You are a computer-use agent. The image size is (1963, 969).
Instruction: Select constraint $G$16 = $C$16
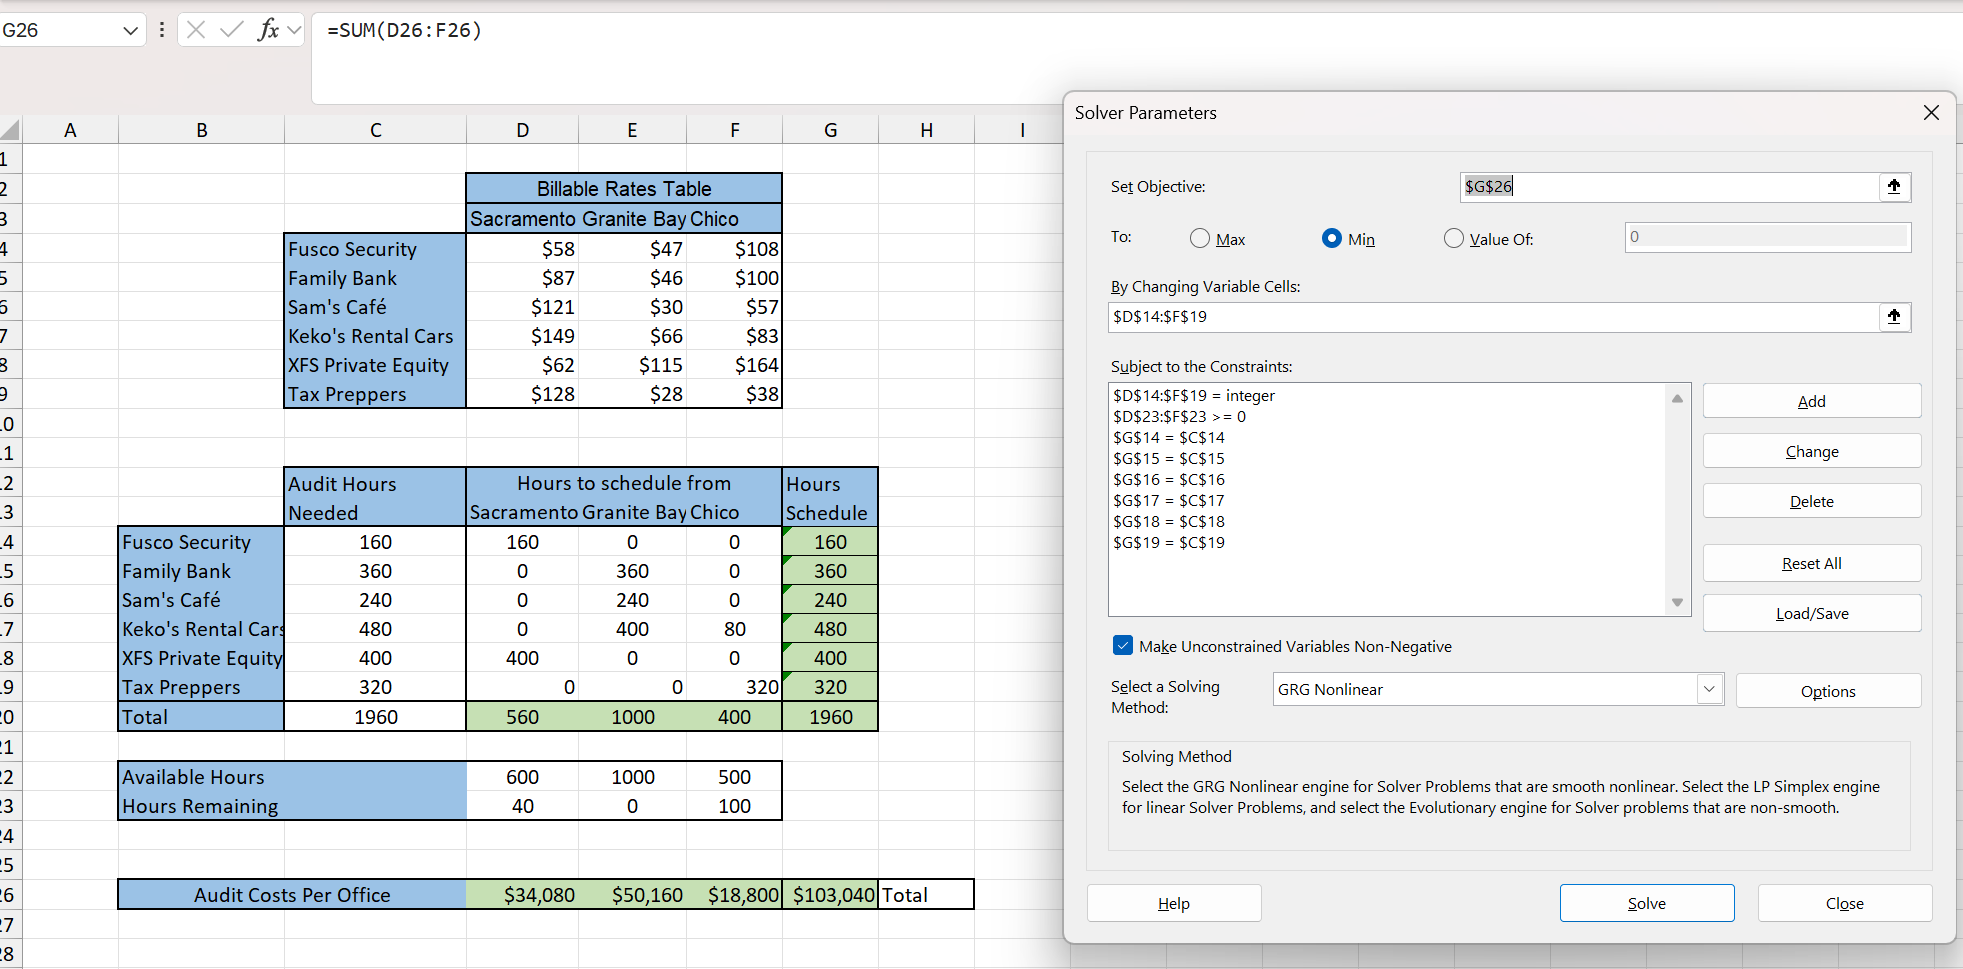tap(1168, 480)
